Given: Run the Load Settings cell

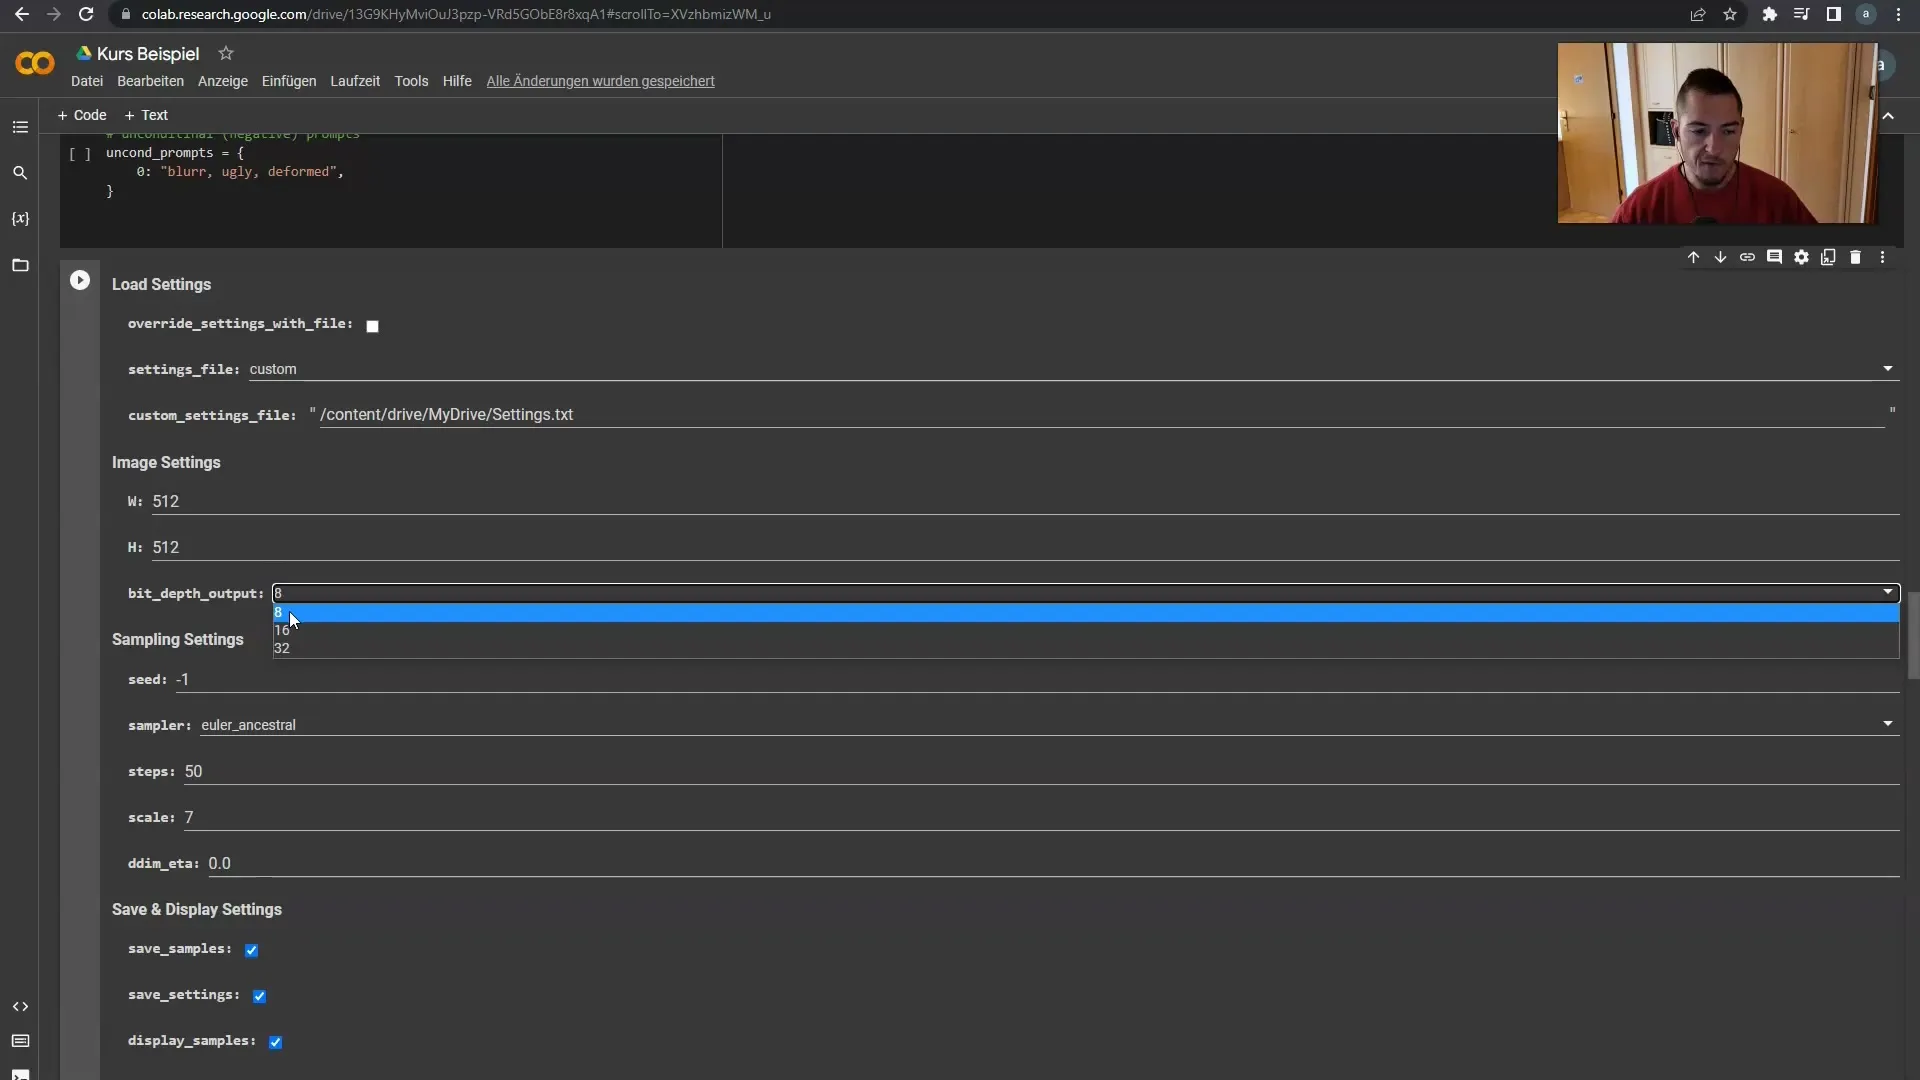Looking at the screenshot, I should tap(80, 281).
